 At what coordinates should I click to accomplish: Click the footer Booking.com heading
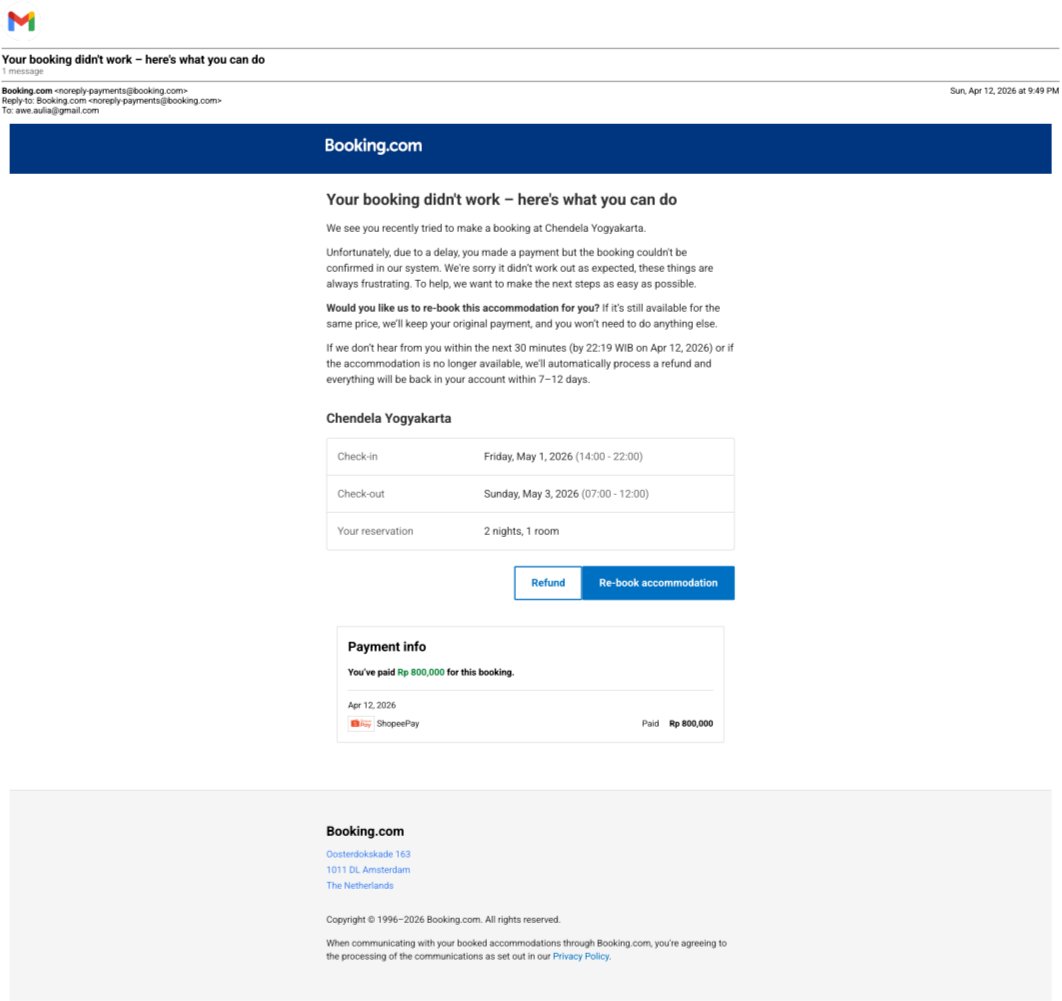tap(364, 831)
